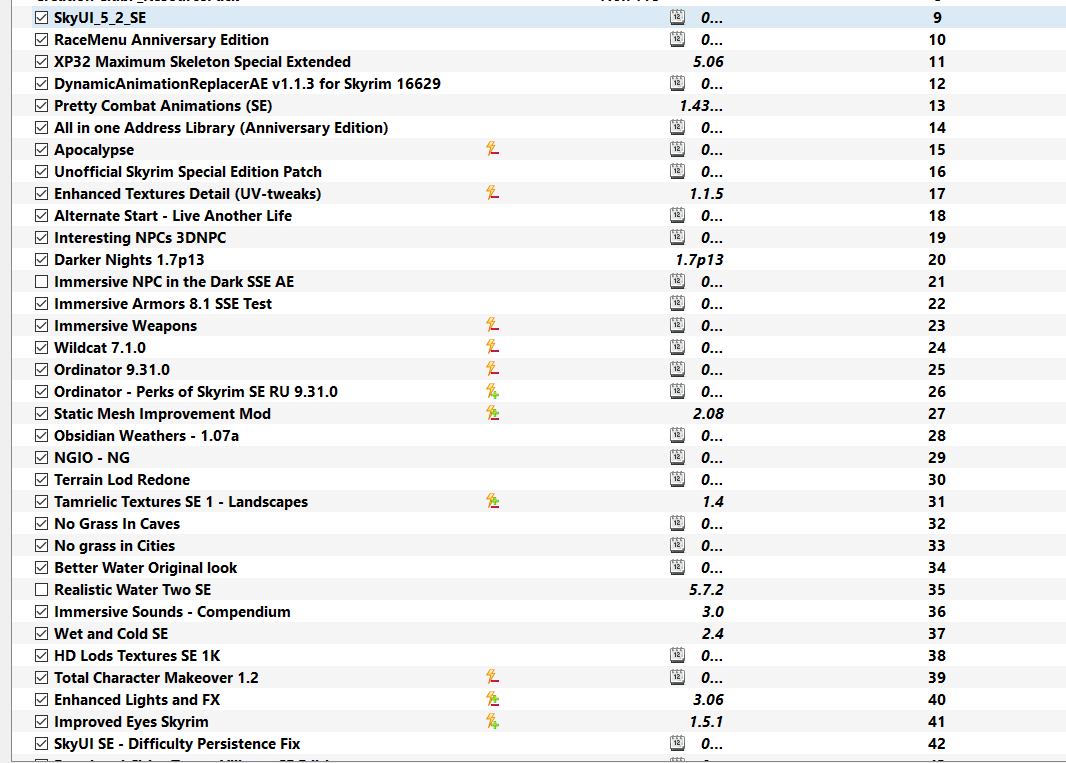Image resolution: width=1066 pixels, height=763 pixels.
Task: Select the HD Lods Textures SE 1K name
Action: [x=137, y=656]
